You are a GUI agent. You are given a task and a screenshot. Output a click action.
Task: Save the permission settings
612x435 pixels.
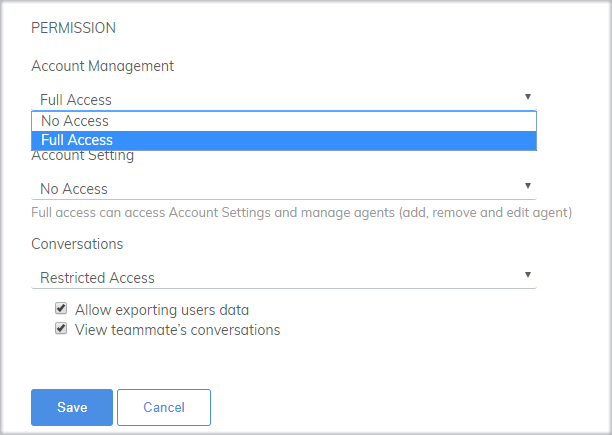click(x=72, y=407)
